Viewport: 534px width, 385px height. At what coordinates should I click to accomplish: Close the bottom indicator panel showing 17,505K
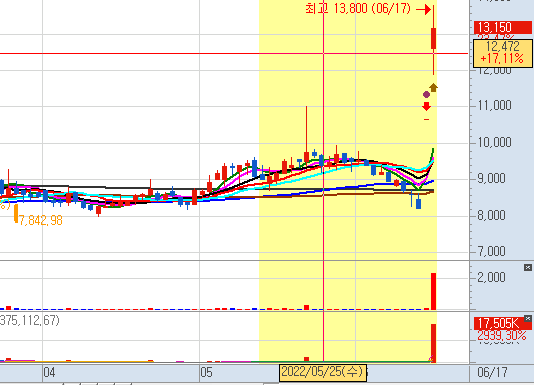coord(528,319)
